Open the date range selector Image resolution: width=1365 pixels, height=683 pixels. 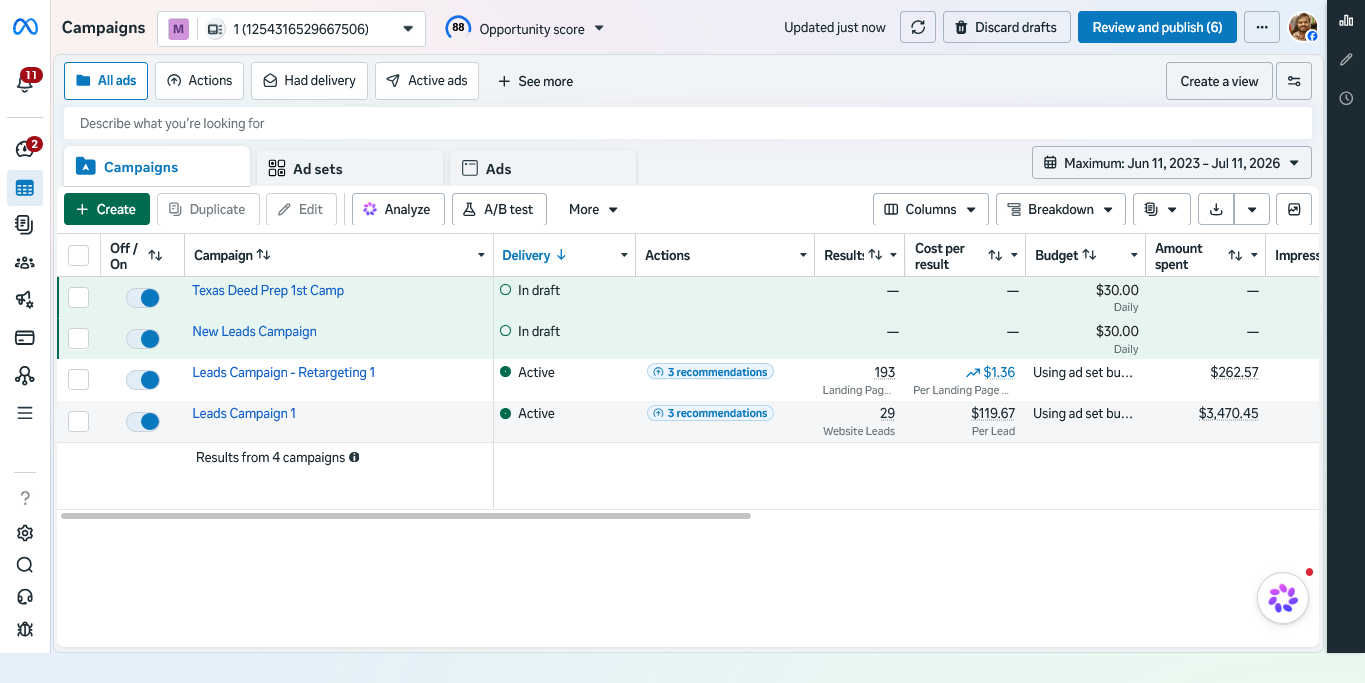[x=1171, y=163]
